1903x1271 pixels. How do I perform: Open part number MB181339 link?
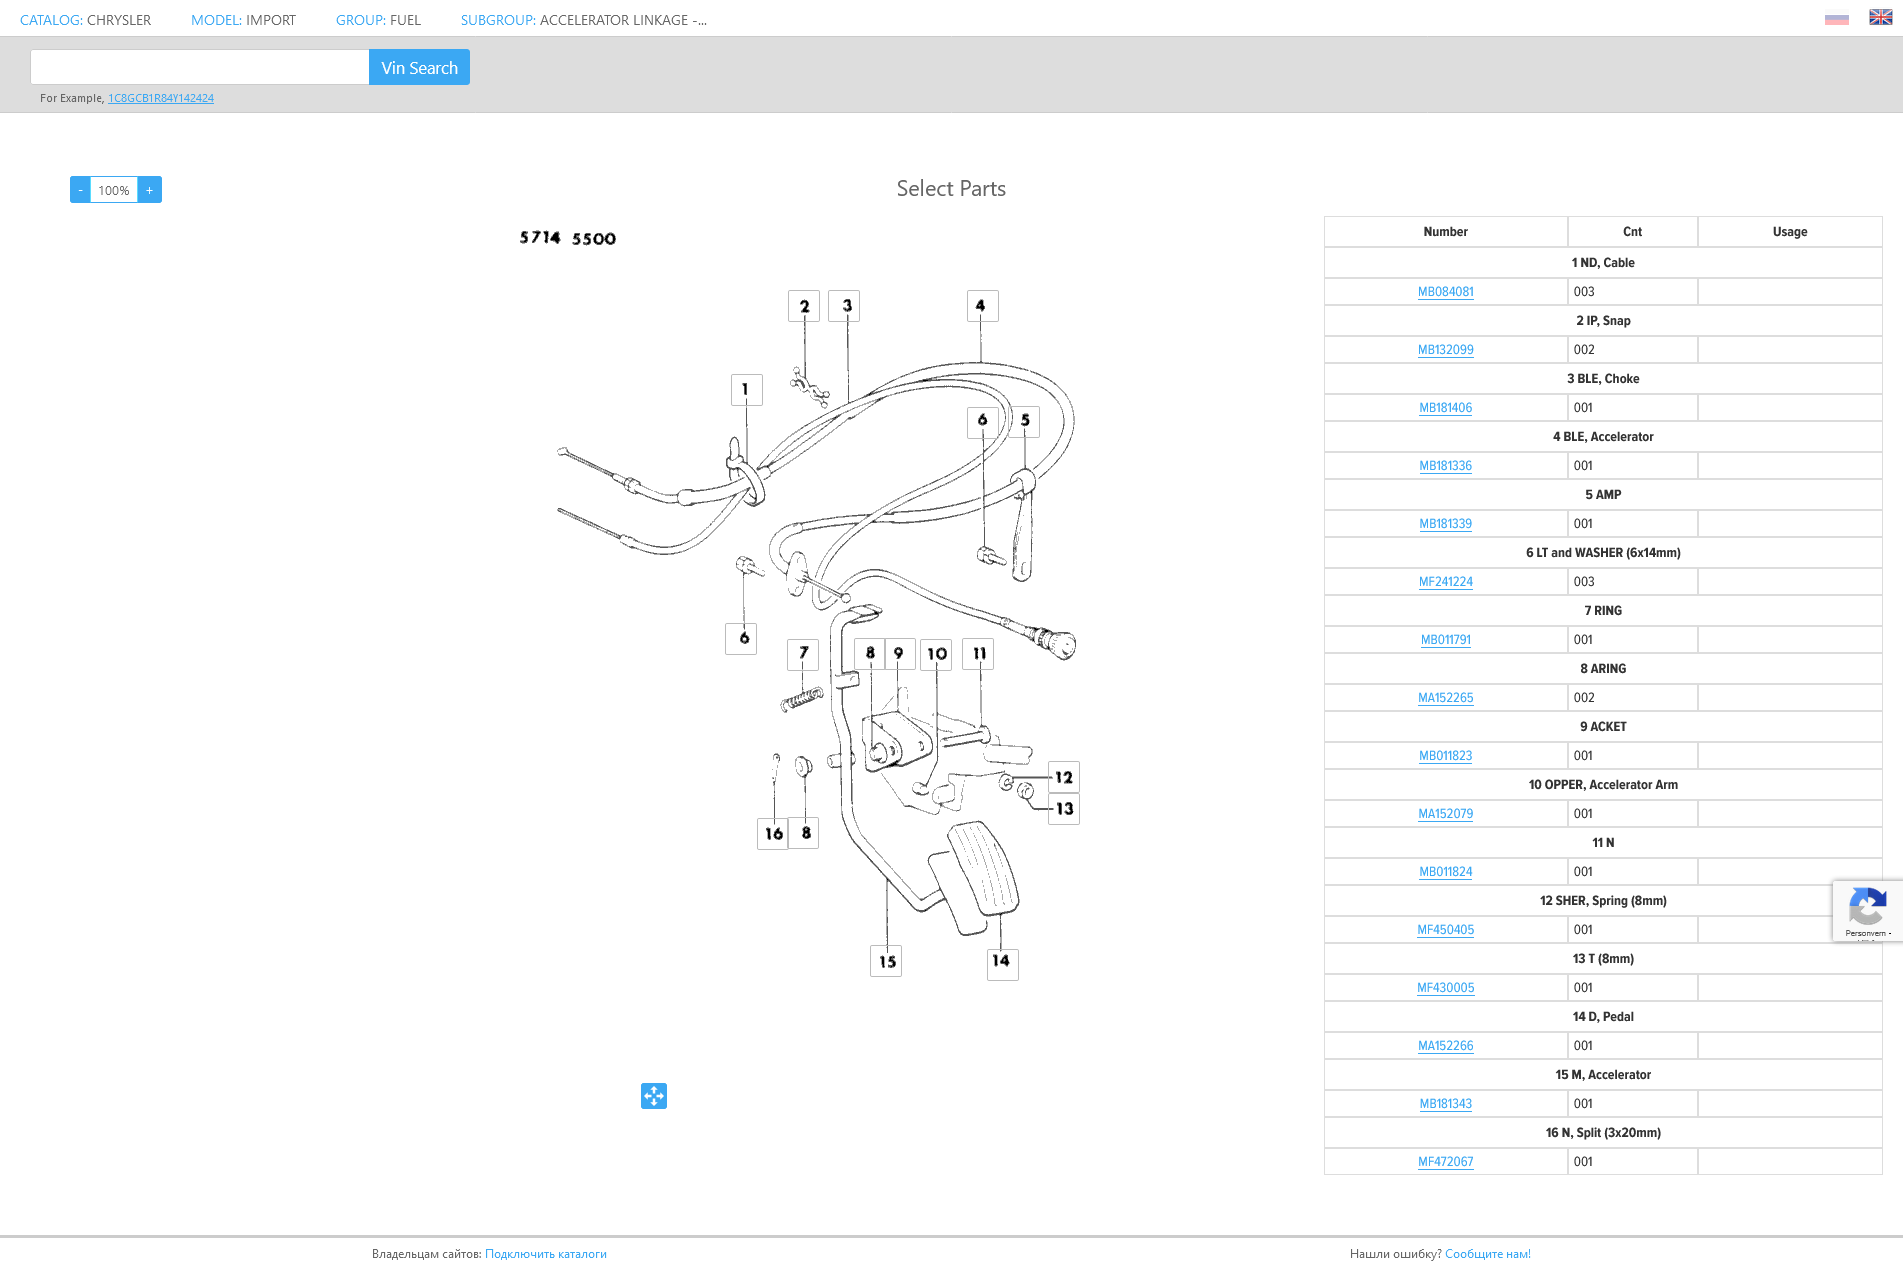coord(1446,524)
